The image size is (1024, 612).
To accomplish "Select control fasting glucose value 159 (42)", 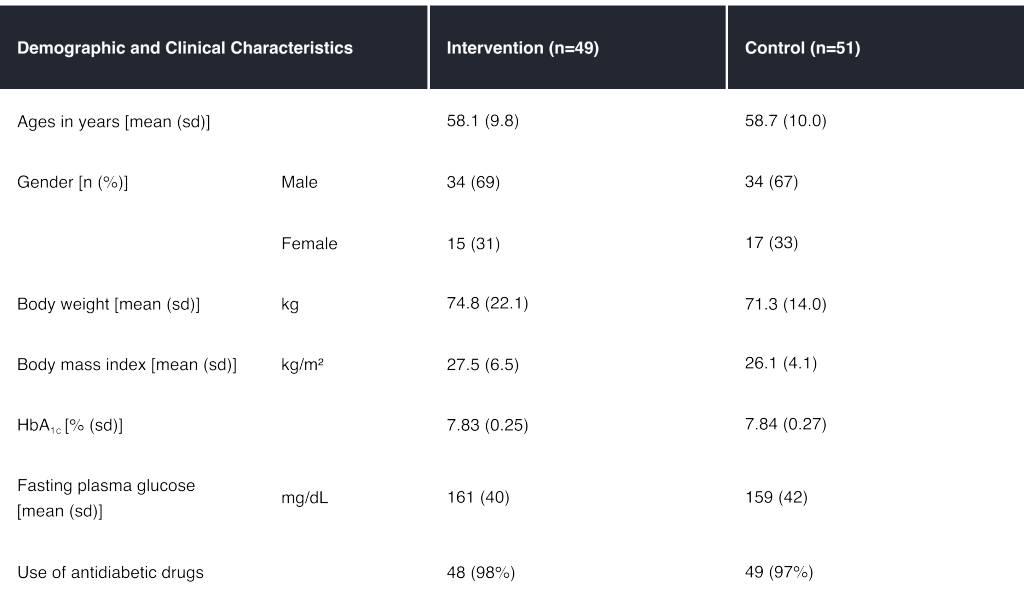I will [x=776, y=498].
